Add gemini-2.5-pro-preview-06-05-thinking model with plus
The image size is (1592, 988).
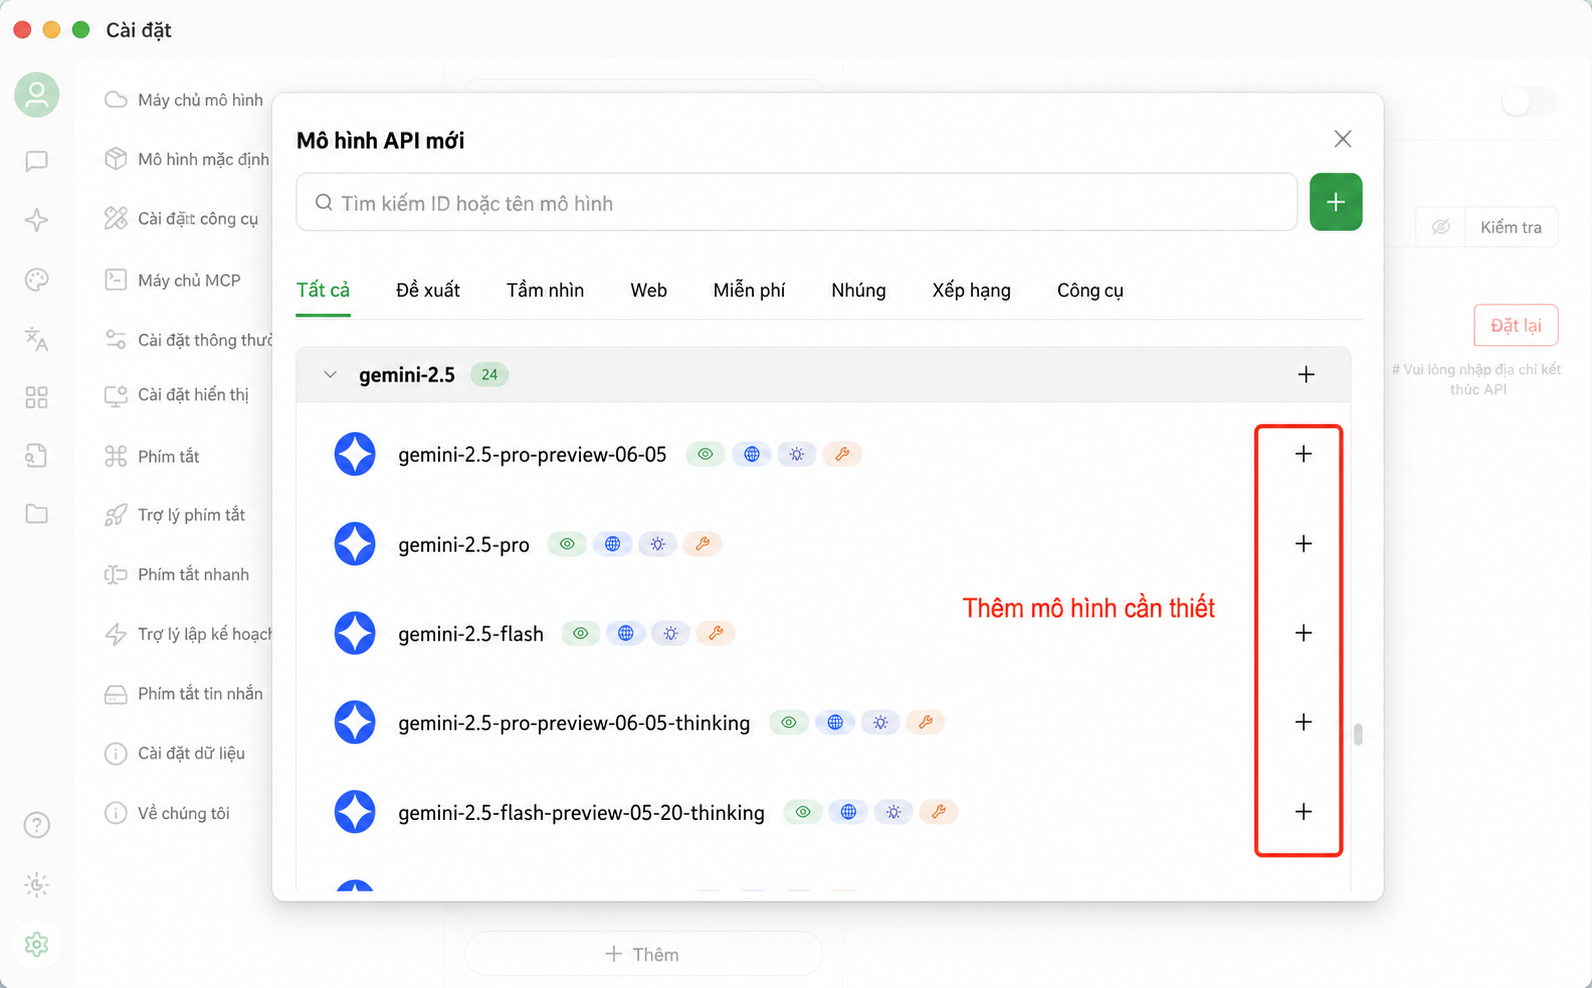(1303, 722)
